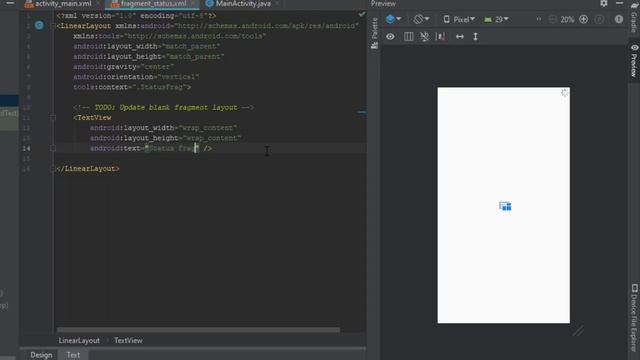Click the related file gutter icon
Image resolution: width=640 pixels, height=360 pixels.
(x=39, y=25)
